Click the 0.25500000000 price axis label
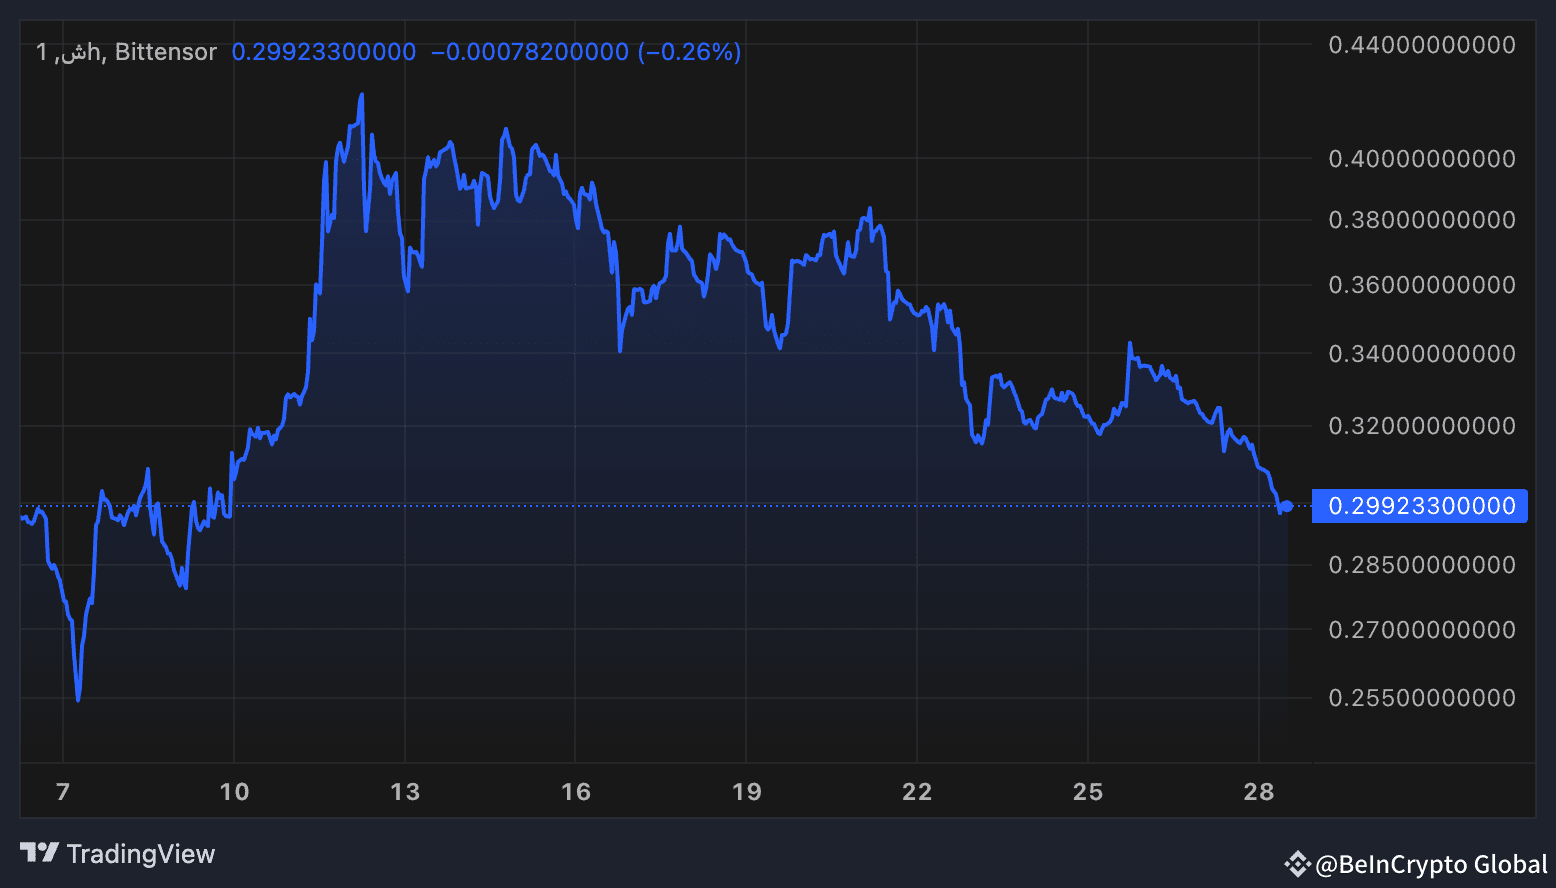This screenshot has height=888, width=1556. (1422, 698)
